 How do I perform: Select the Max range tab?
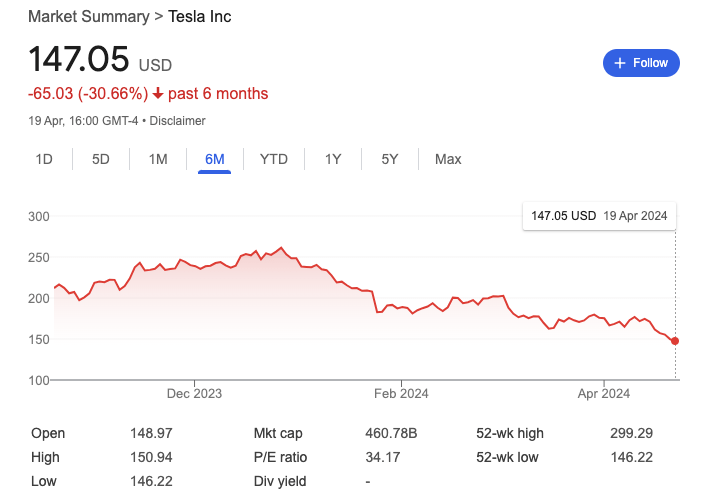pyautogui.click(x=448, y=159)
